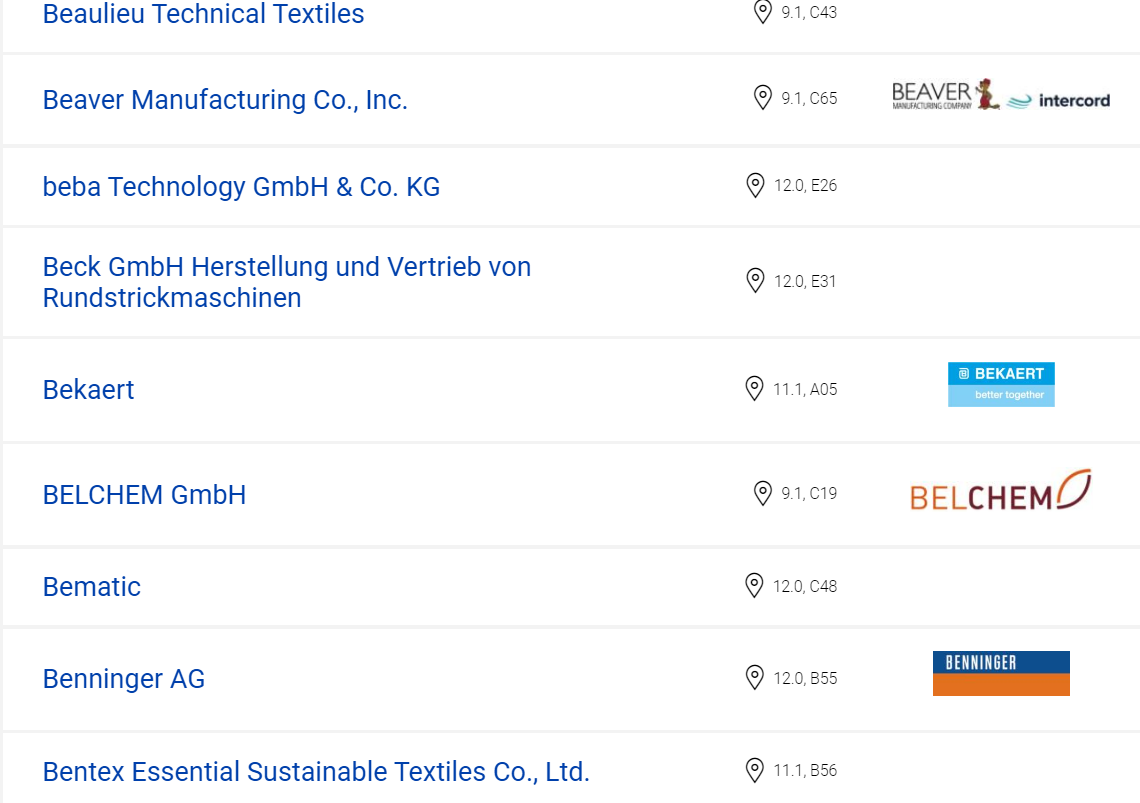The height and width of the screenshot is (803, 1140).
Task: Click location pin beside 12.0, E26
Action: pos(755,185)
